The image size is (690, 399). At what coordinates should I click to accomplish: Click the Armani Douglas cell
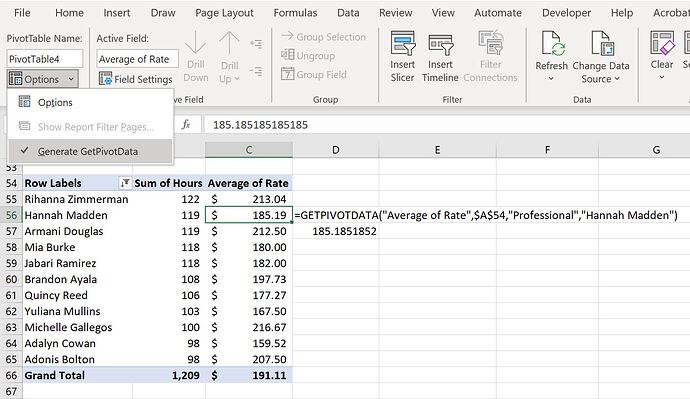point(77,231)
